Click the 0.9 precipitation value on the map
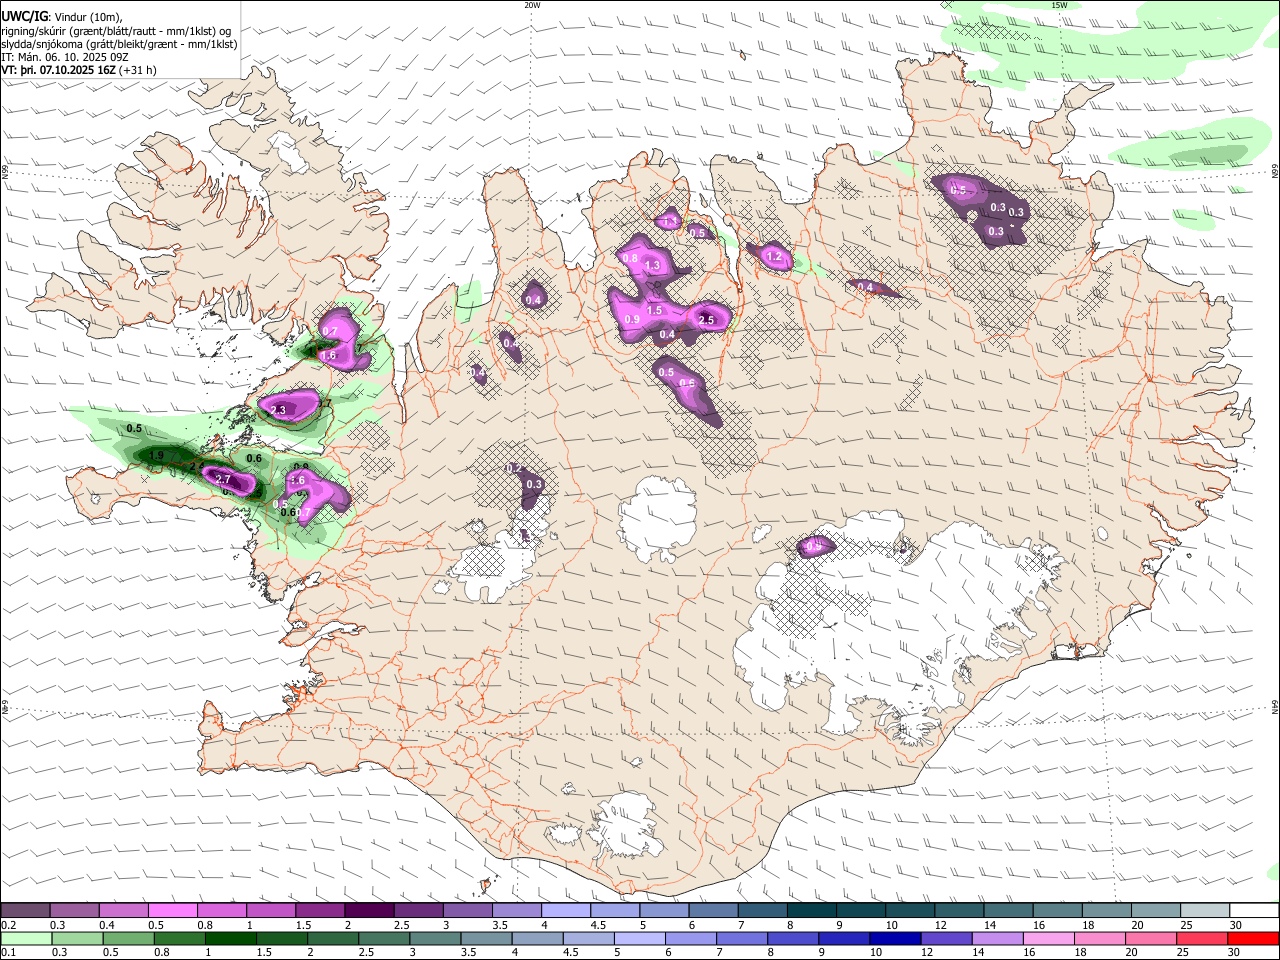Screen dimensions: 1280x960 (x=632, y=320)
